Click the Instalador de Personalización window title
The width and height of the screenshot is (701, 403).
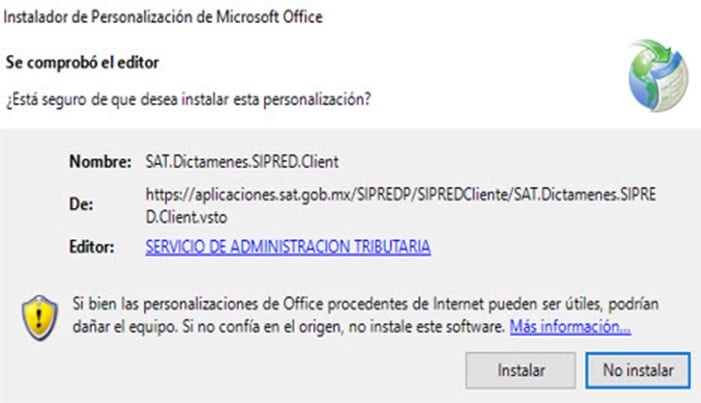(163, 17)
